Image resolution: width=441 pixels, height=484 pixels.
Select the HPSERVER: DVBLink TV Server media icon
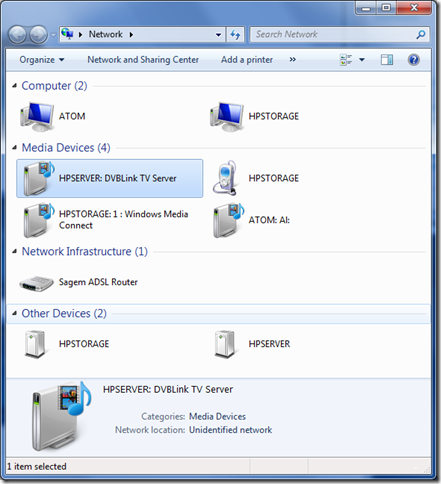[x=38, y=178]
